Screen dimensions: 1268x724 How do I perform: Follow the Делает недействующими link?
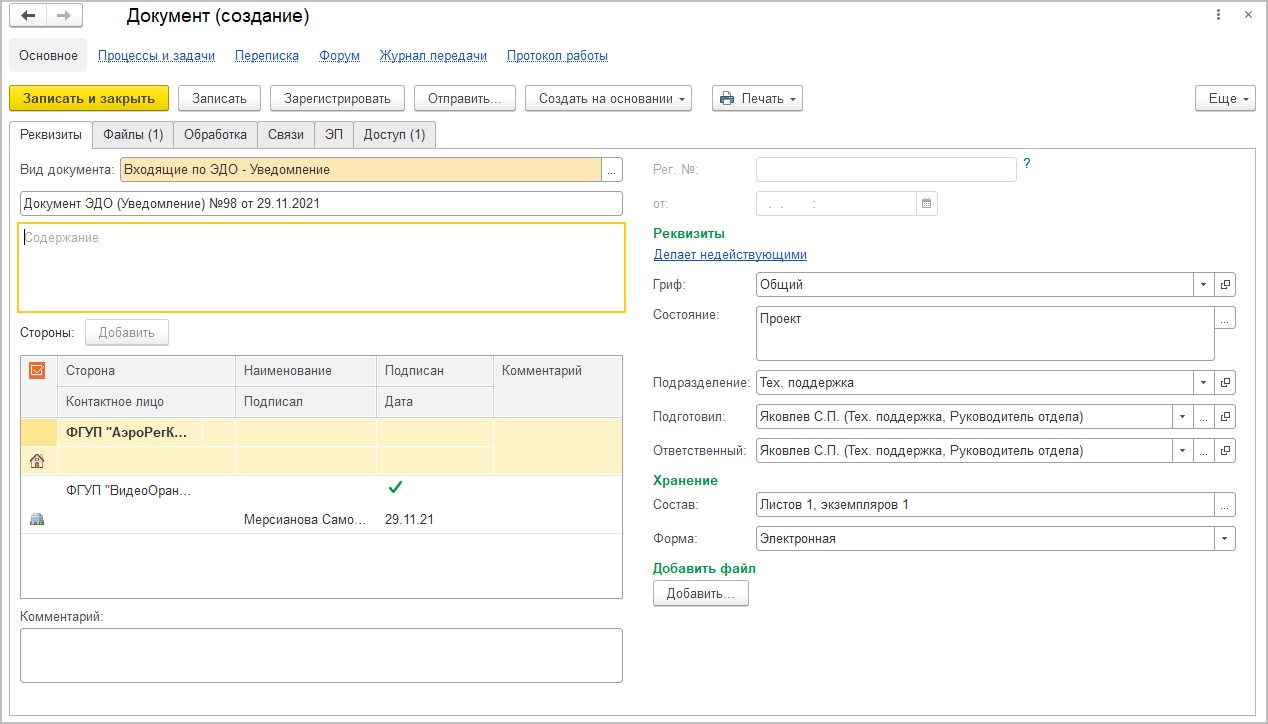tap(730, 255)
